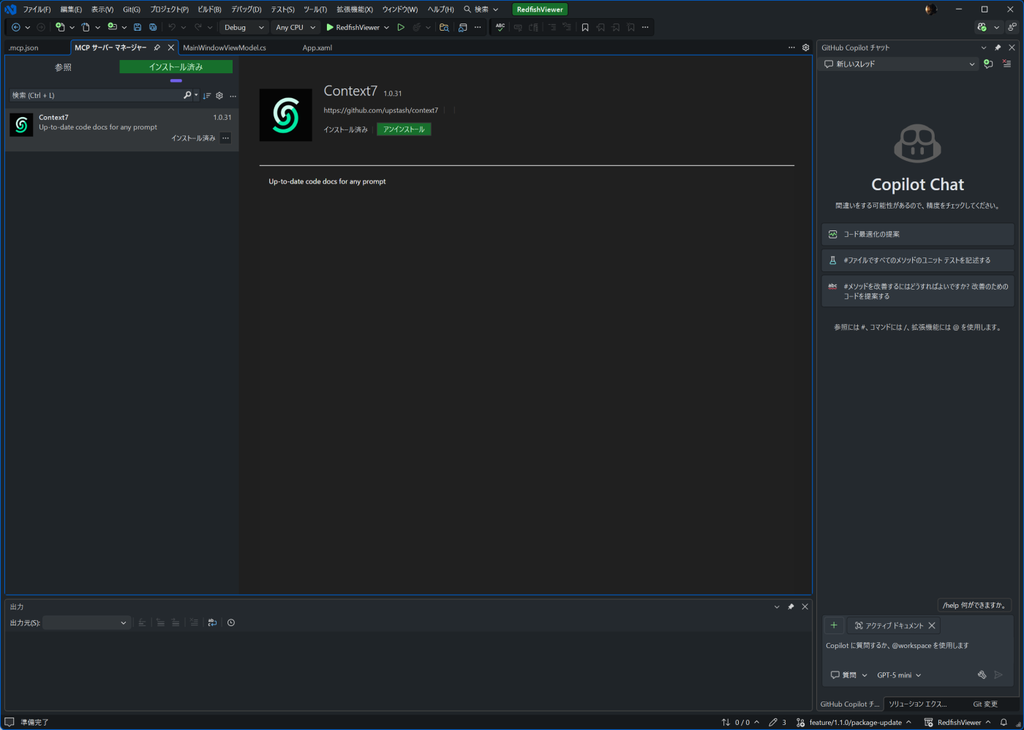Viewport: 1024px width, 730px height.
Task: Click icon right of new thread icon
Action: point(1006,64)
